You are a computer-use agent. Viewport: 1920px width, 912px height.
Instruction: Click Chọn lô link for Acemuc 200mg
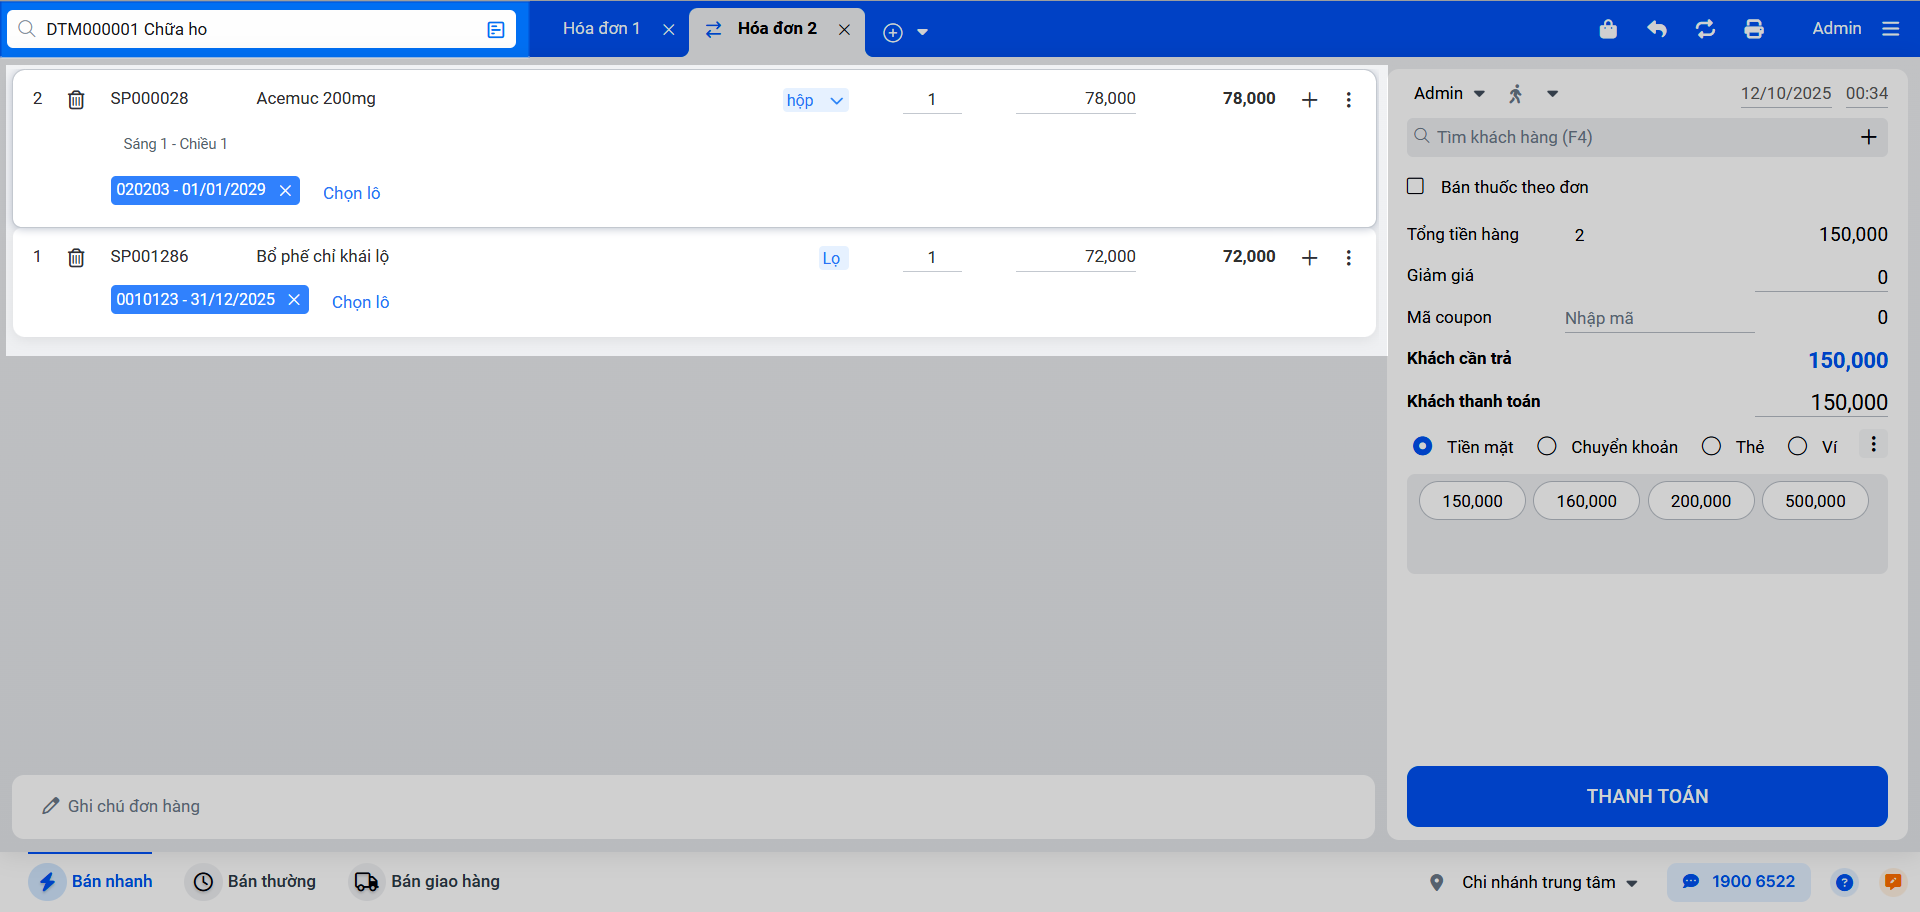(352, 193)
